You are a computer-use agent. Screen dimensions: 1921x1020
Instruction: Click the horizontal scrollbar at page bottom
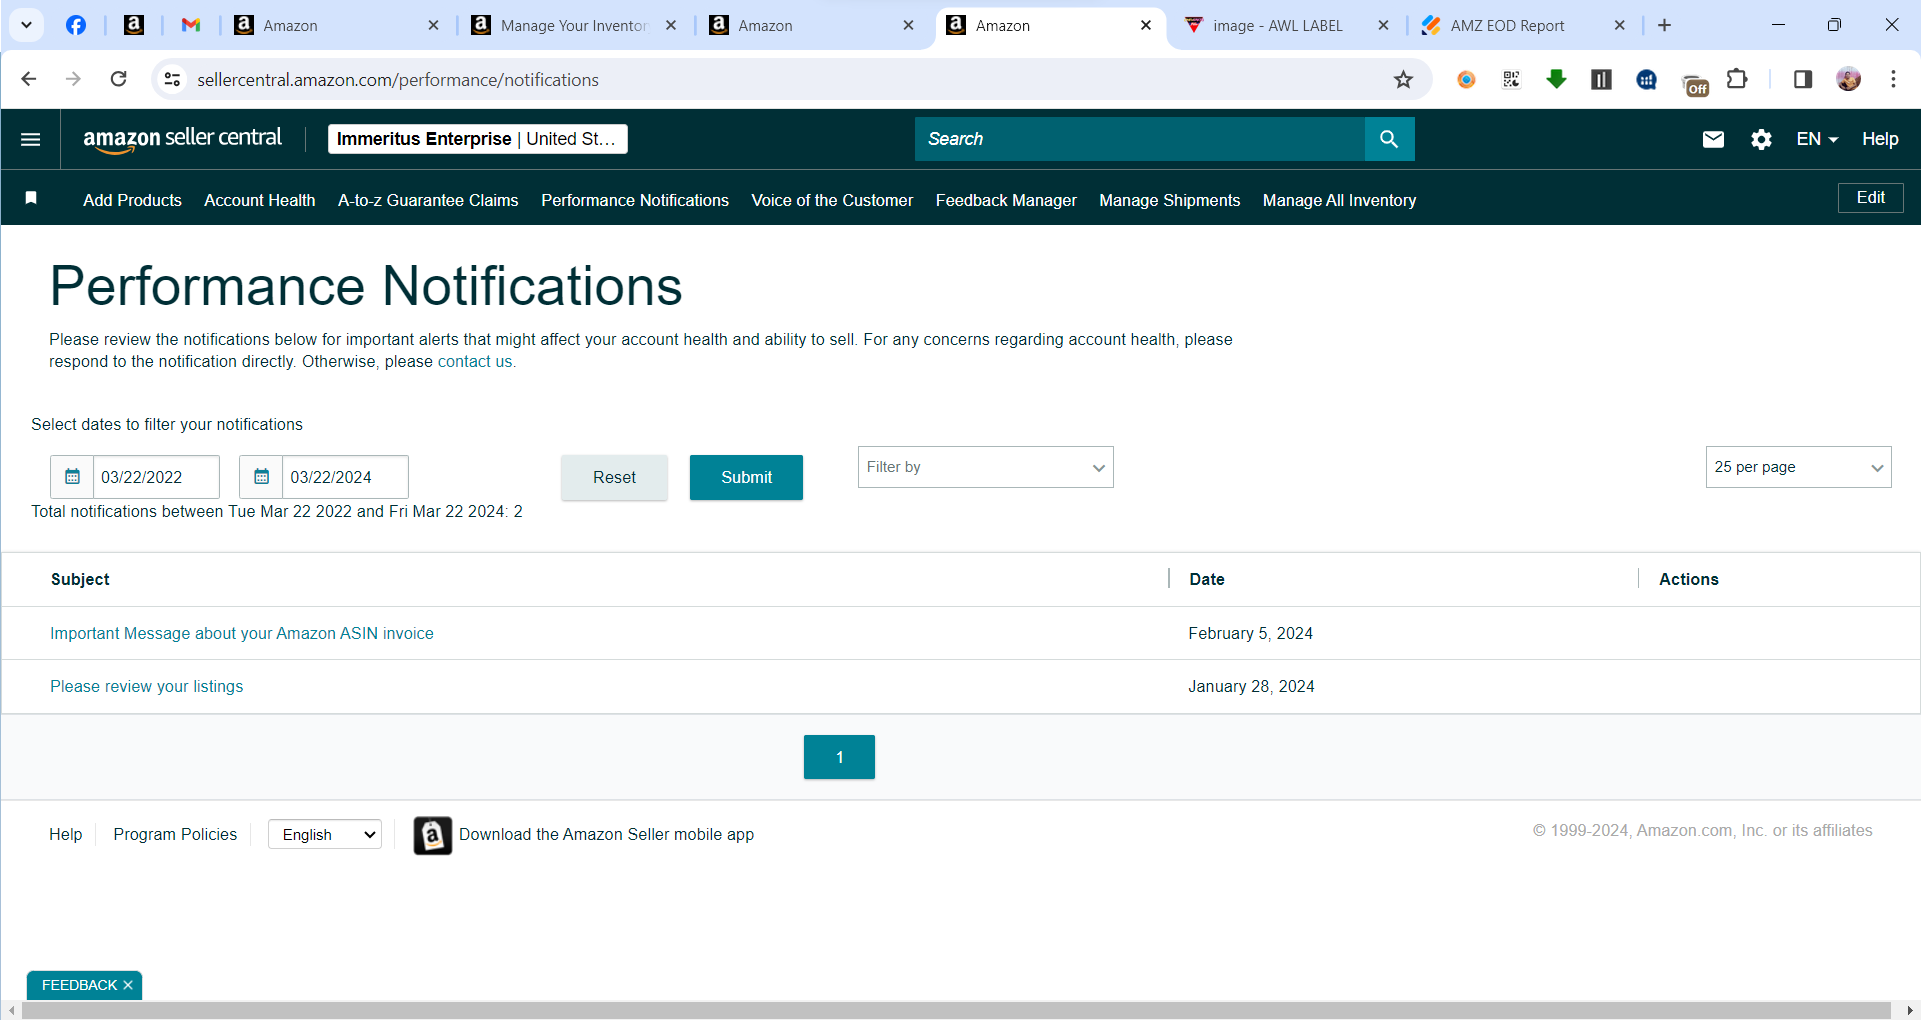pyautogui.click(x=956, y=1011)
